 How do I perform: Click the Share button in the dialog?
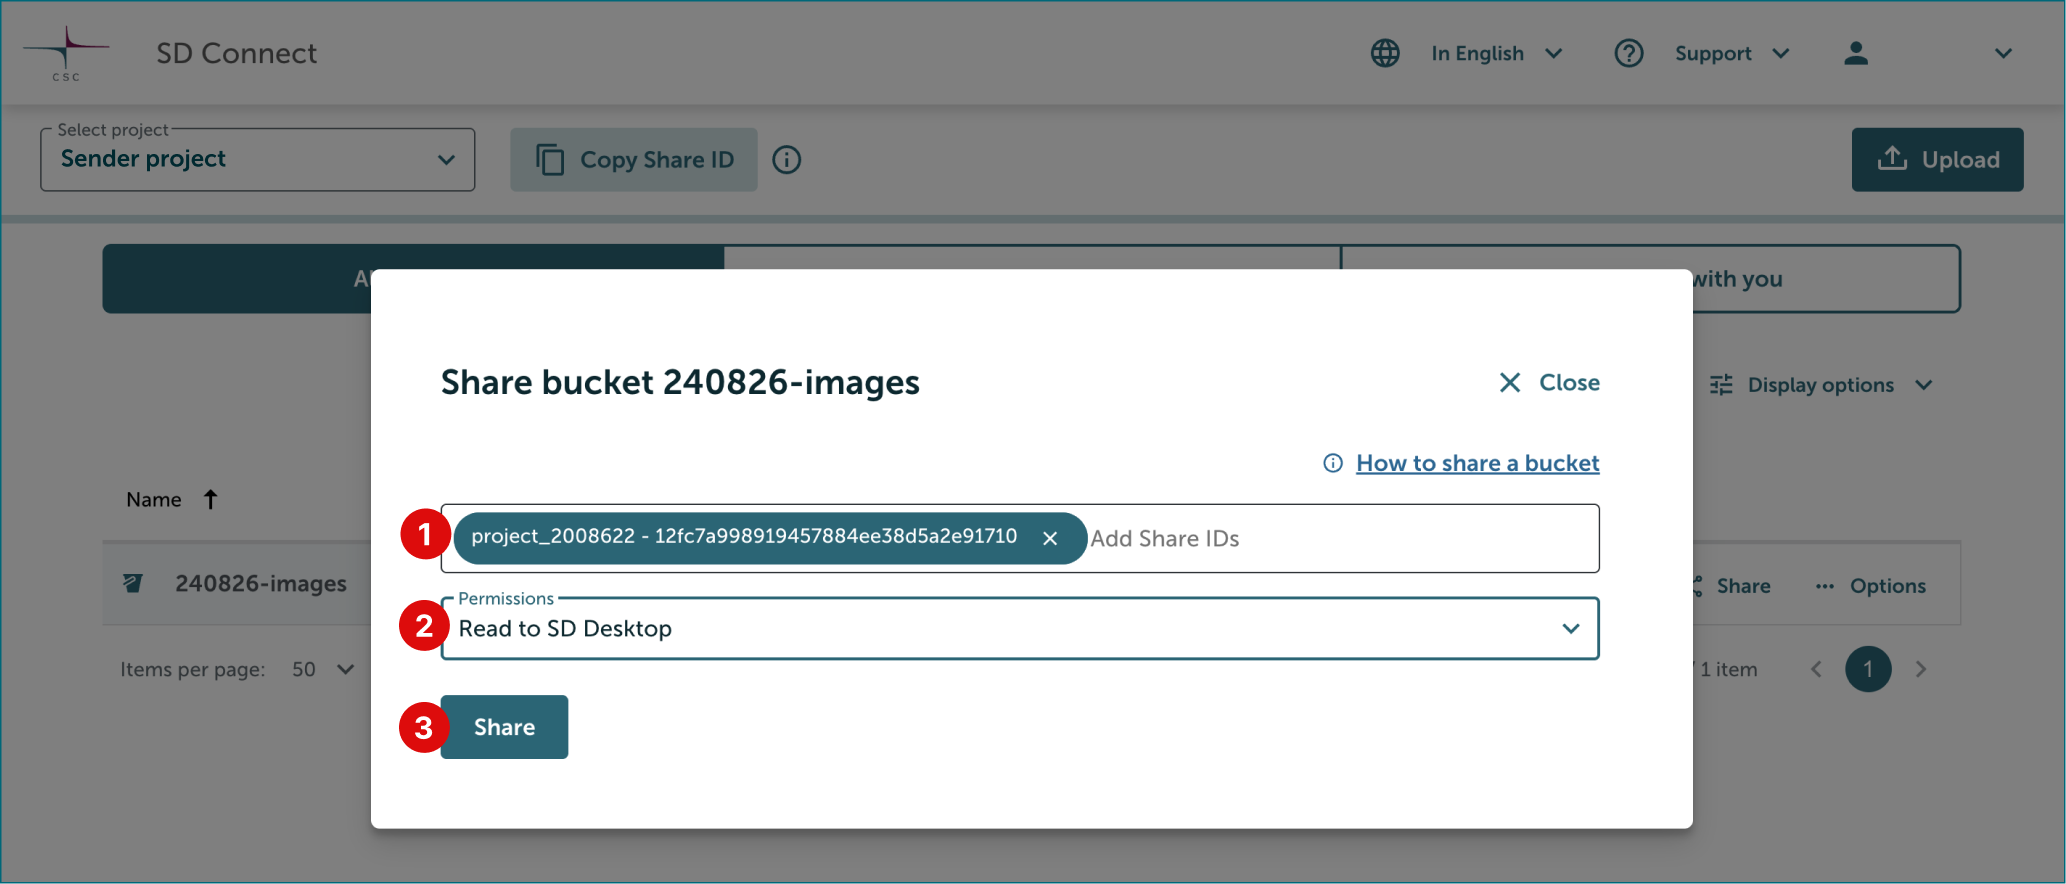pos(504,727)
